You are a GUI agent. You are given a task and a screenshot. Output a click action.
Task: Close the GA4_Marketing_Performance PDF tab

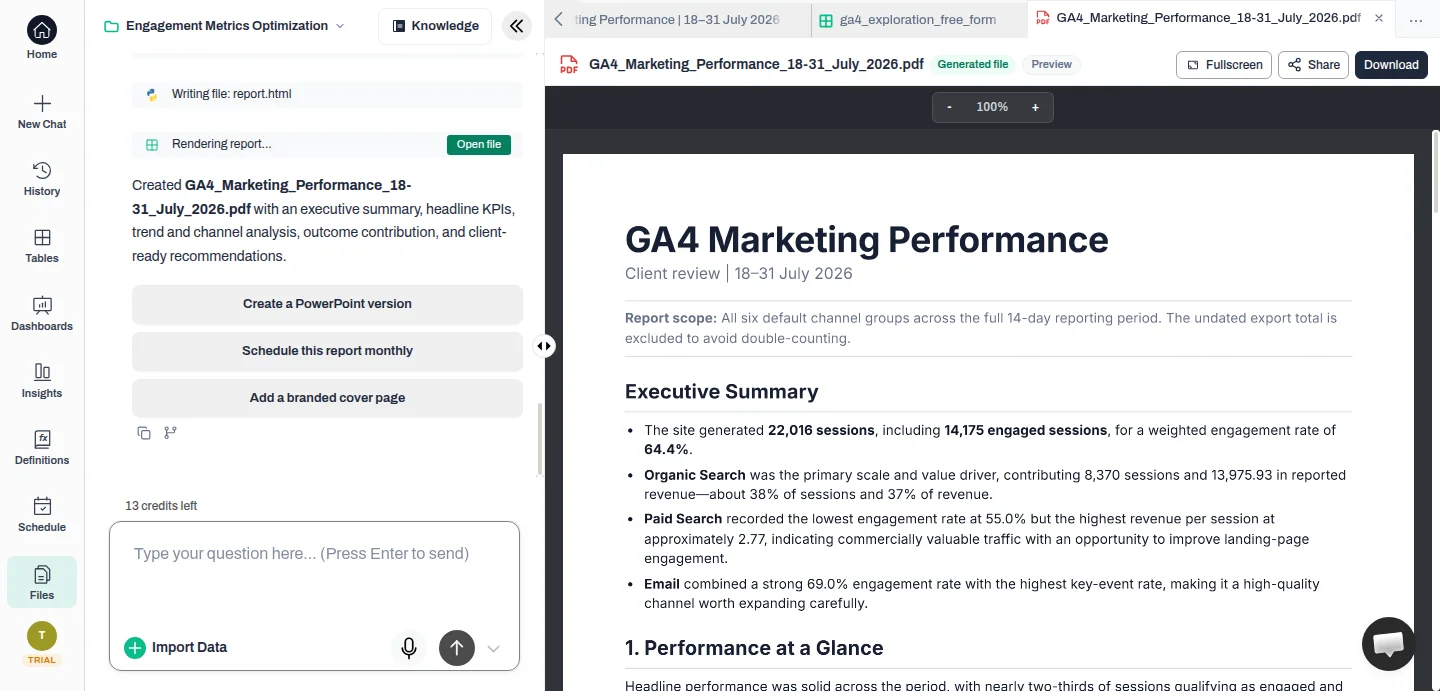(1380, 18)
